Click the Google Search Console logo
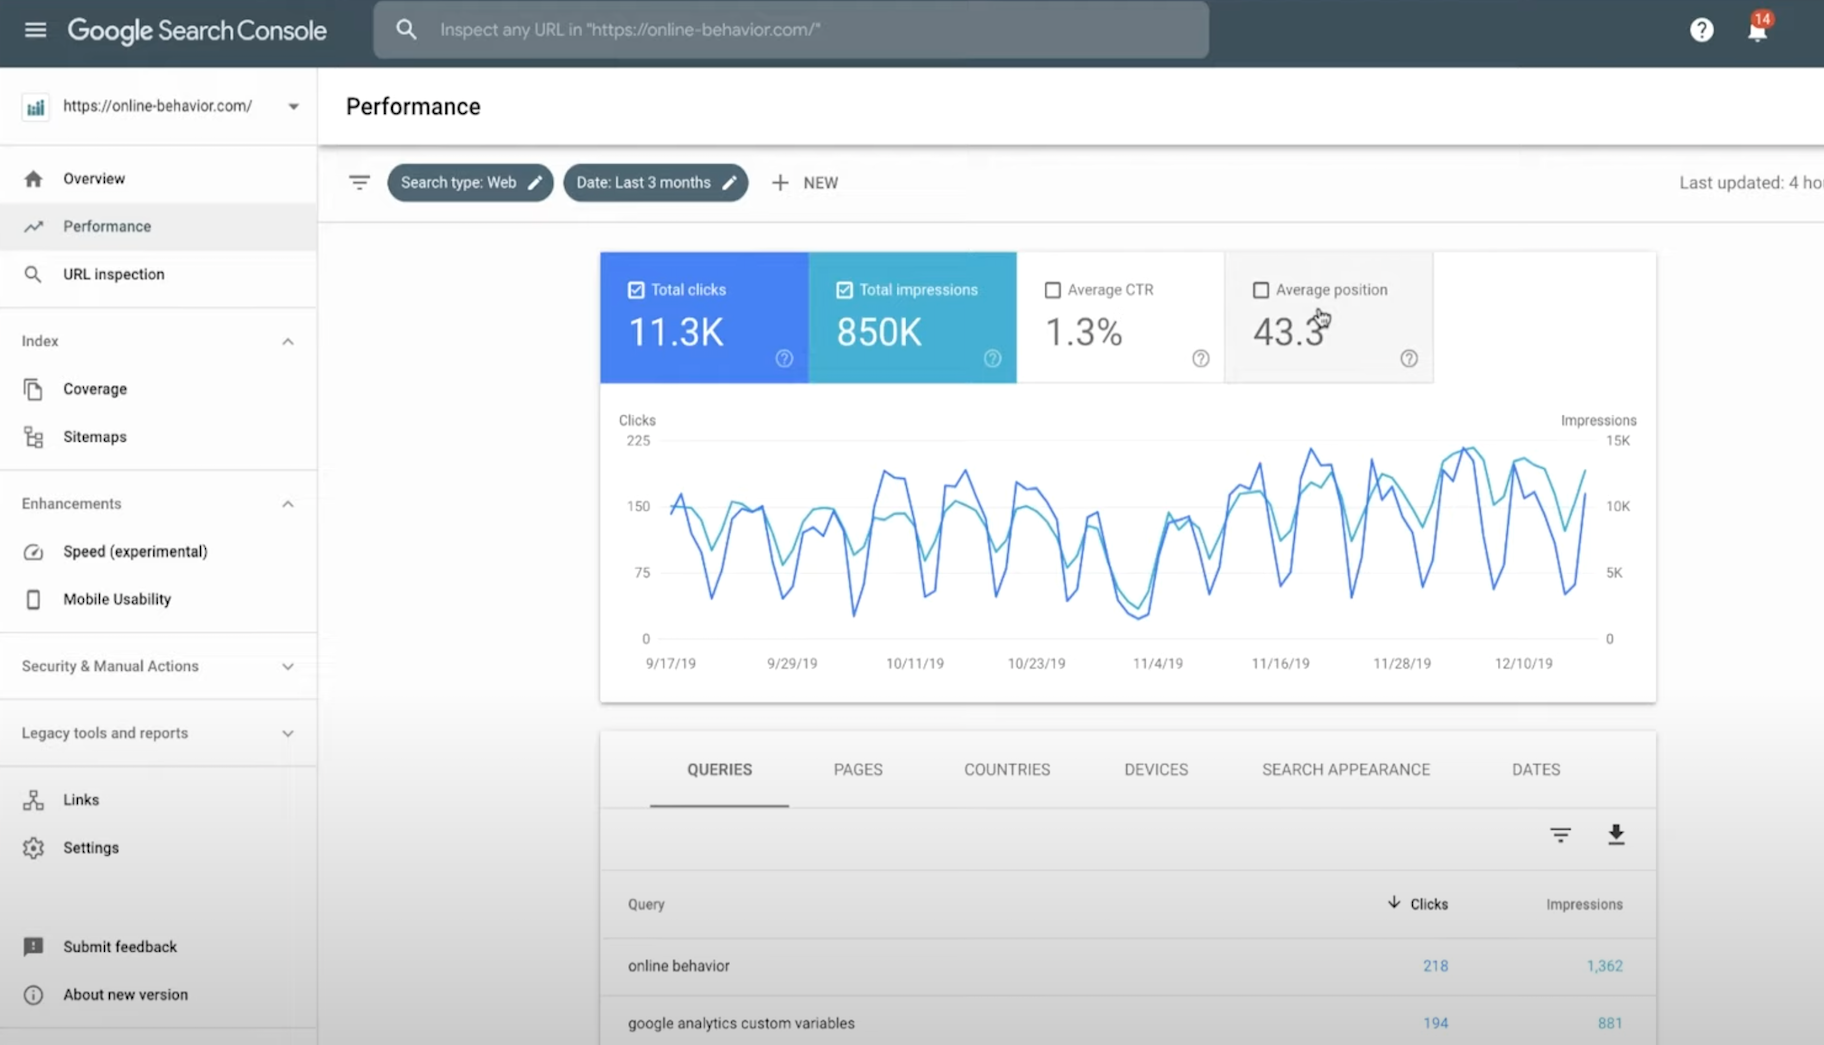 [197, 31]
